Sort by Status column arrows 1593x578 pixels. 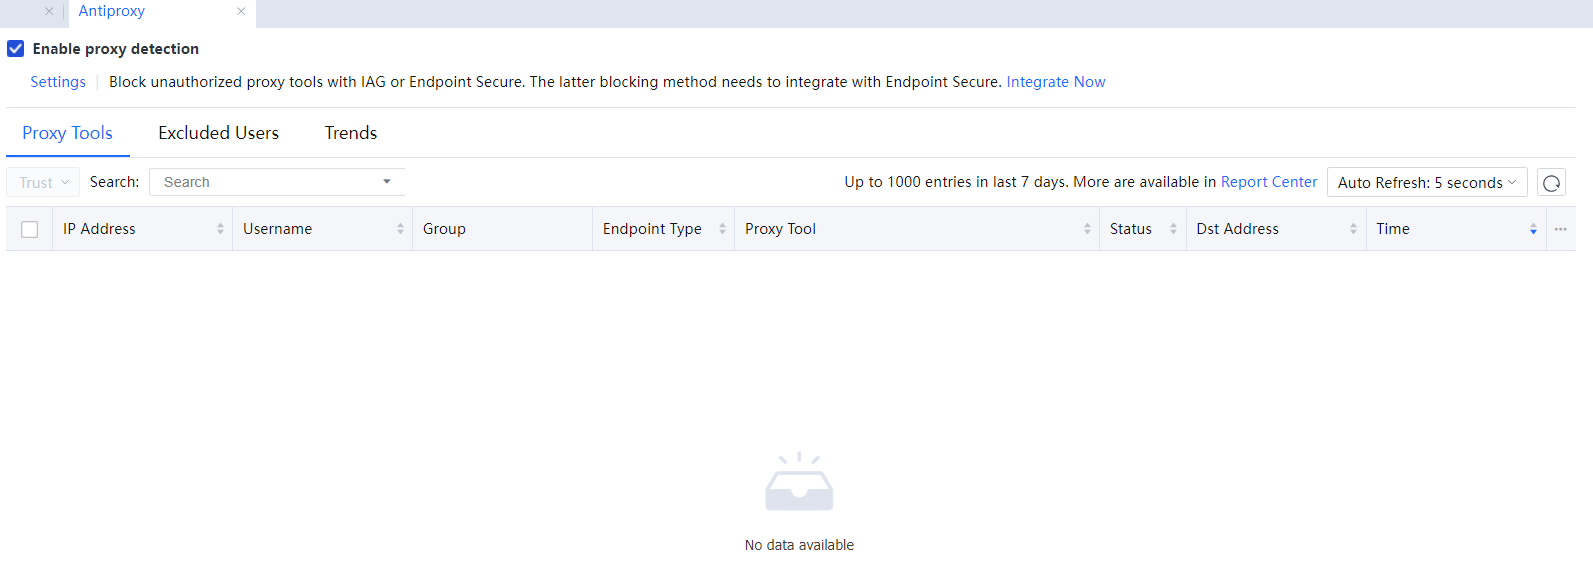click(x=1173, y=229)
